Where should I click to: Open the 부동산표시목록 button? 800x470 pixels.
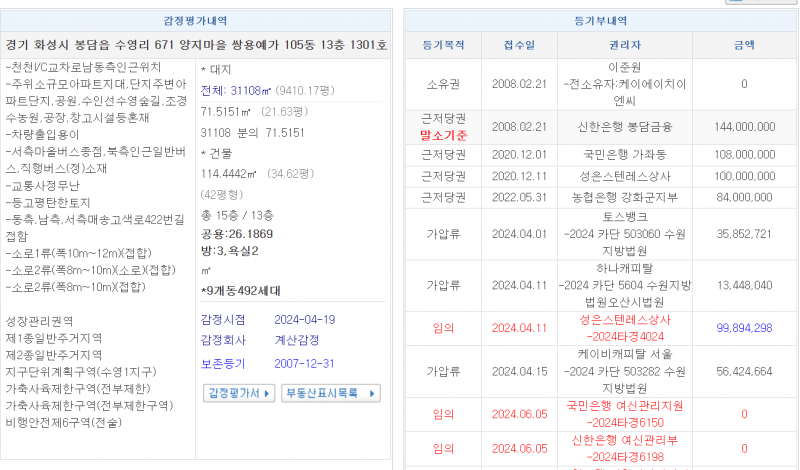pyautogui.click(x=331, y=394)
